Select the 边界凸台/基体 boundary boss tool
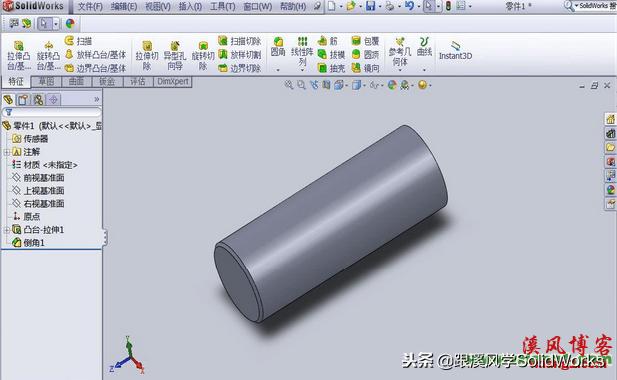Viewport: 617px width, 380px height. pos(95,68)
